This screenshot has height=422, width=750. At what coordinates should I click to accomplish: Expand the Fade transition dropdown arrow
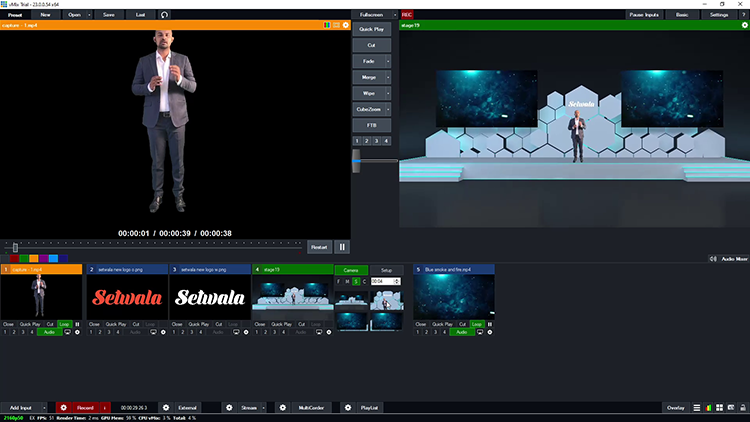pos(388,61)
